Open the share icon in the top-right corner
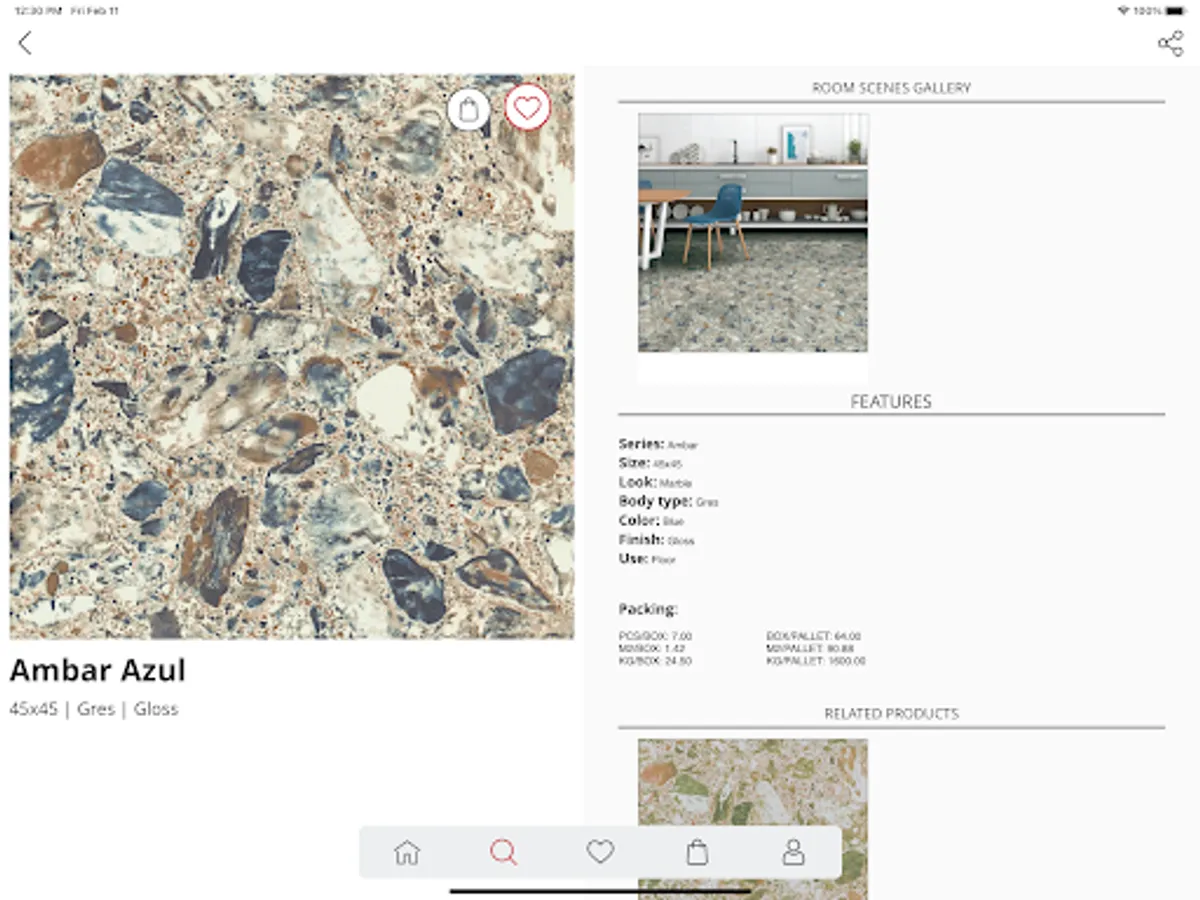The width and height of the screenshot is (1200, 900). 1170,43
